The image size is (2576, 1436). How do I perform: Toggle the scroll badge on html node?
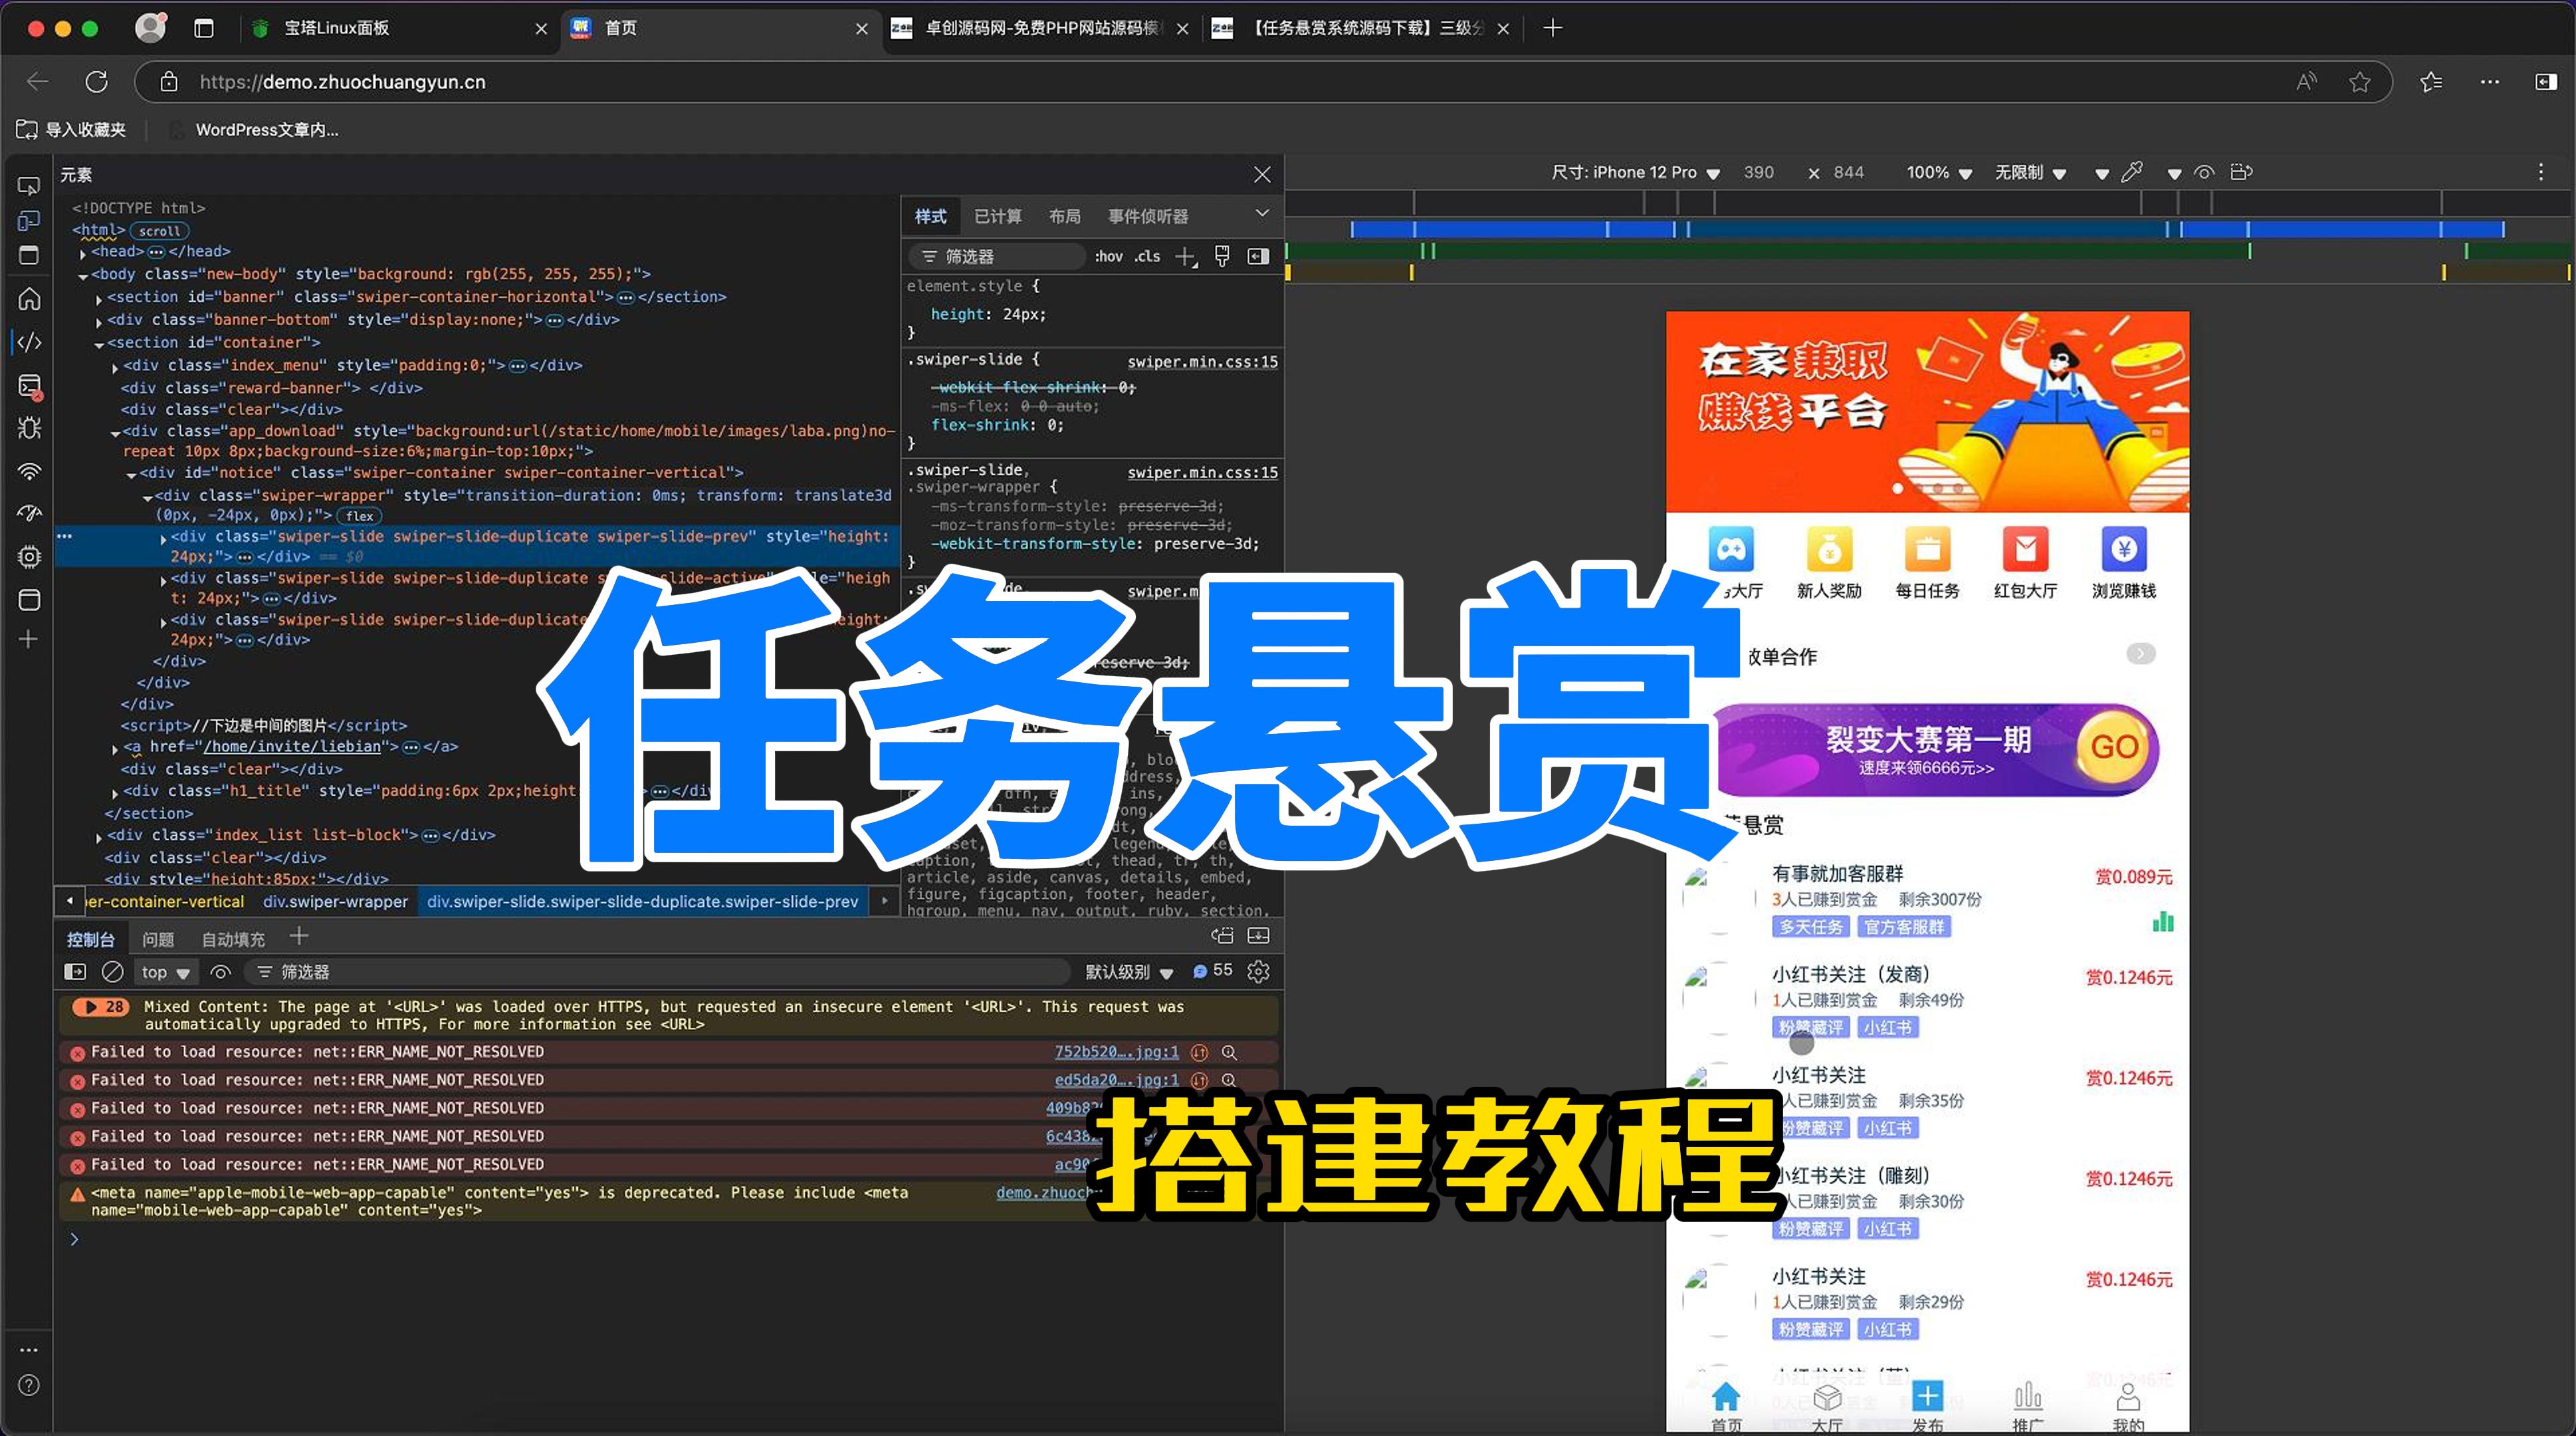click(160, 231)
